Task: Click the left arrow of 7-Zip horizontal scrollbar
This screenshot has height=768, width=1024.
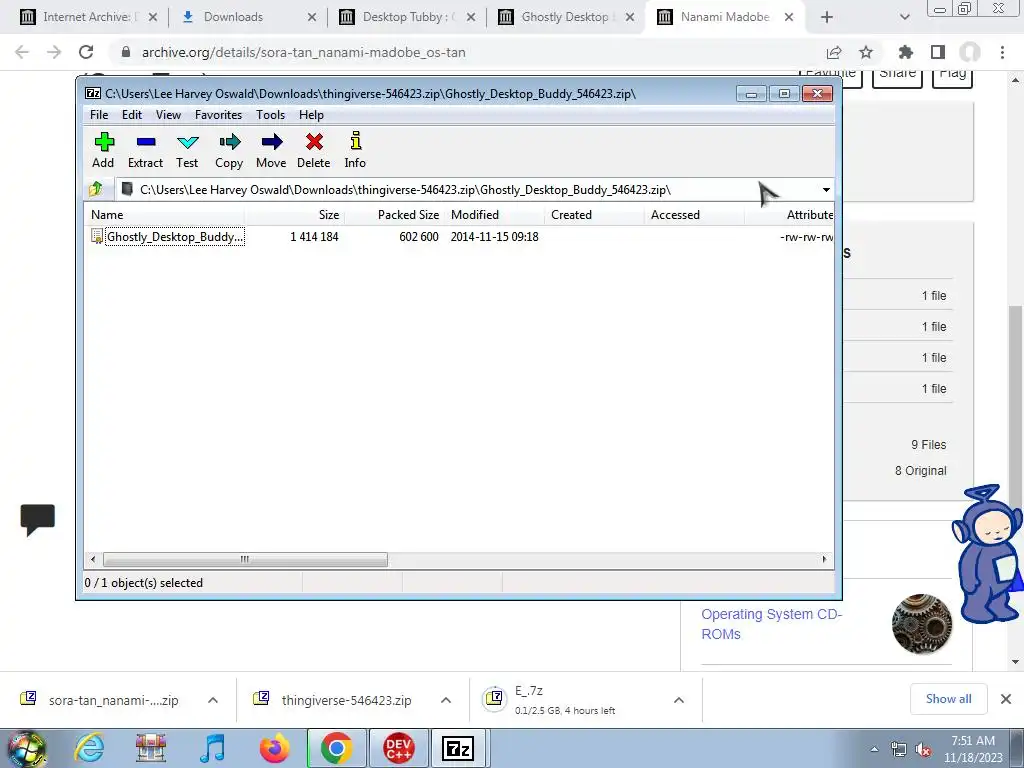Action: (x=93, y=560)
